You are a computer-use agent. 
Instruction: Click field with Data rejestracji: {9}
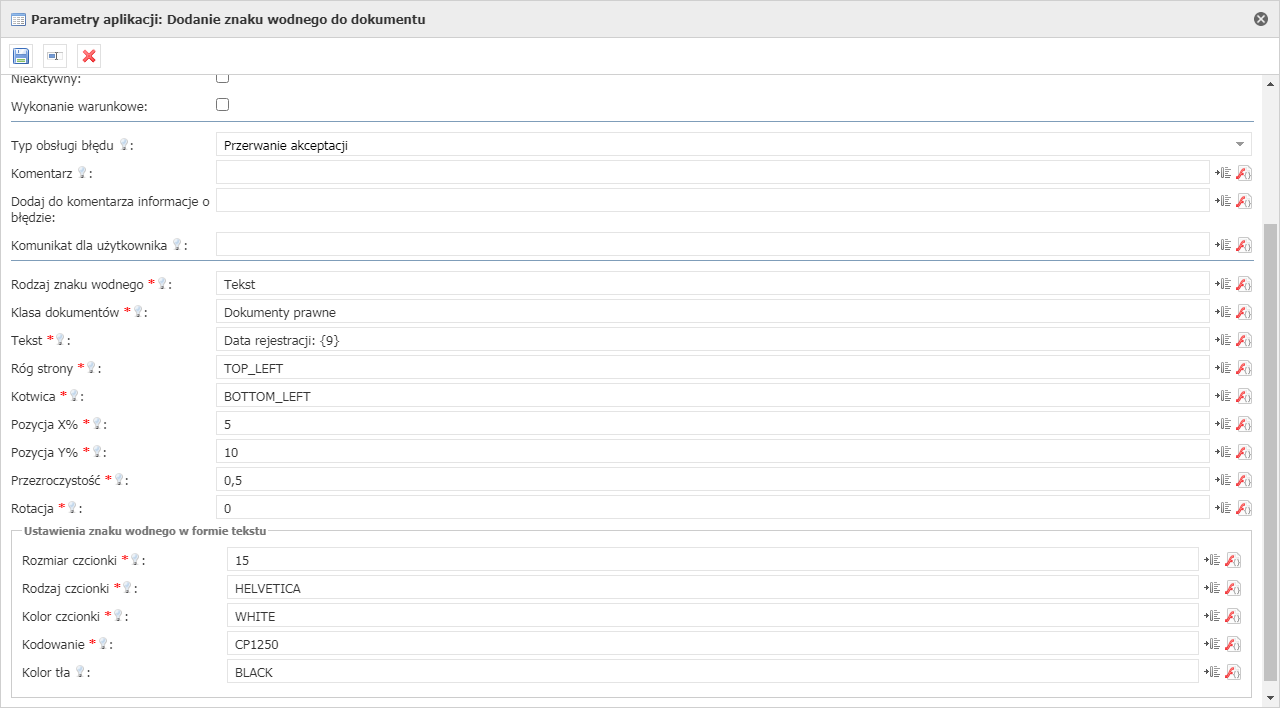tap(713, 340)
